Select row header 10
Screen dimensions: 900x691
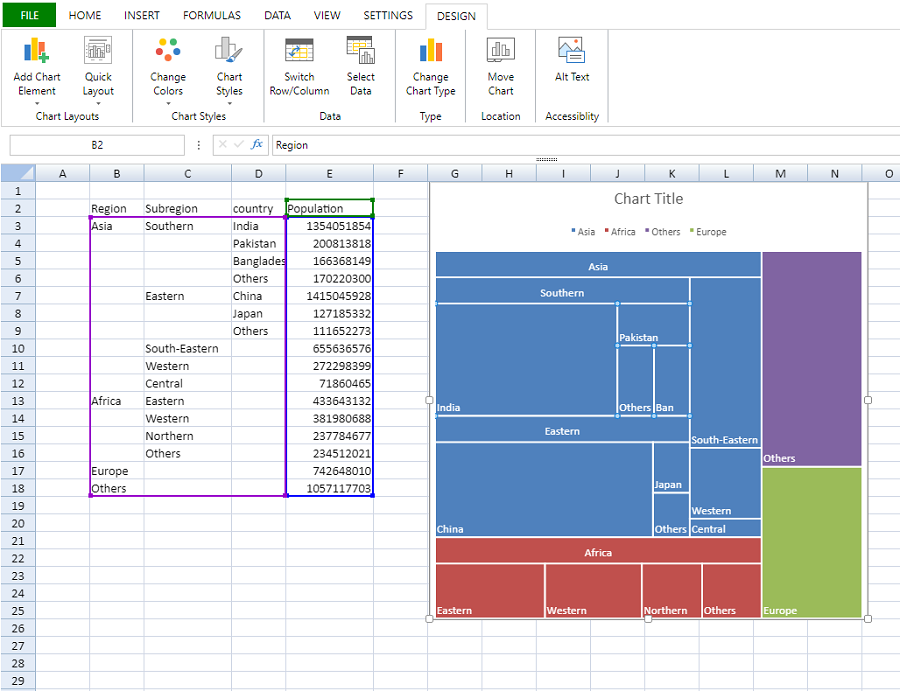pos(18,348)
